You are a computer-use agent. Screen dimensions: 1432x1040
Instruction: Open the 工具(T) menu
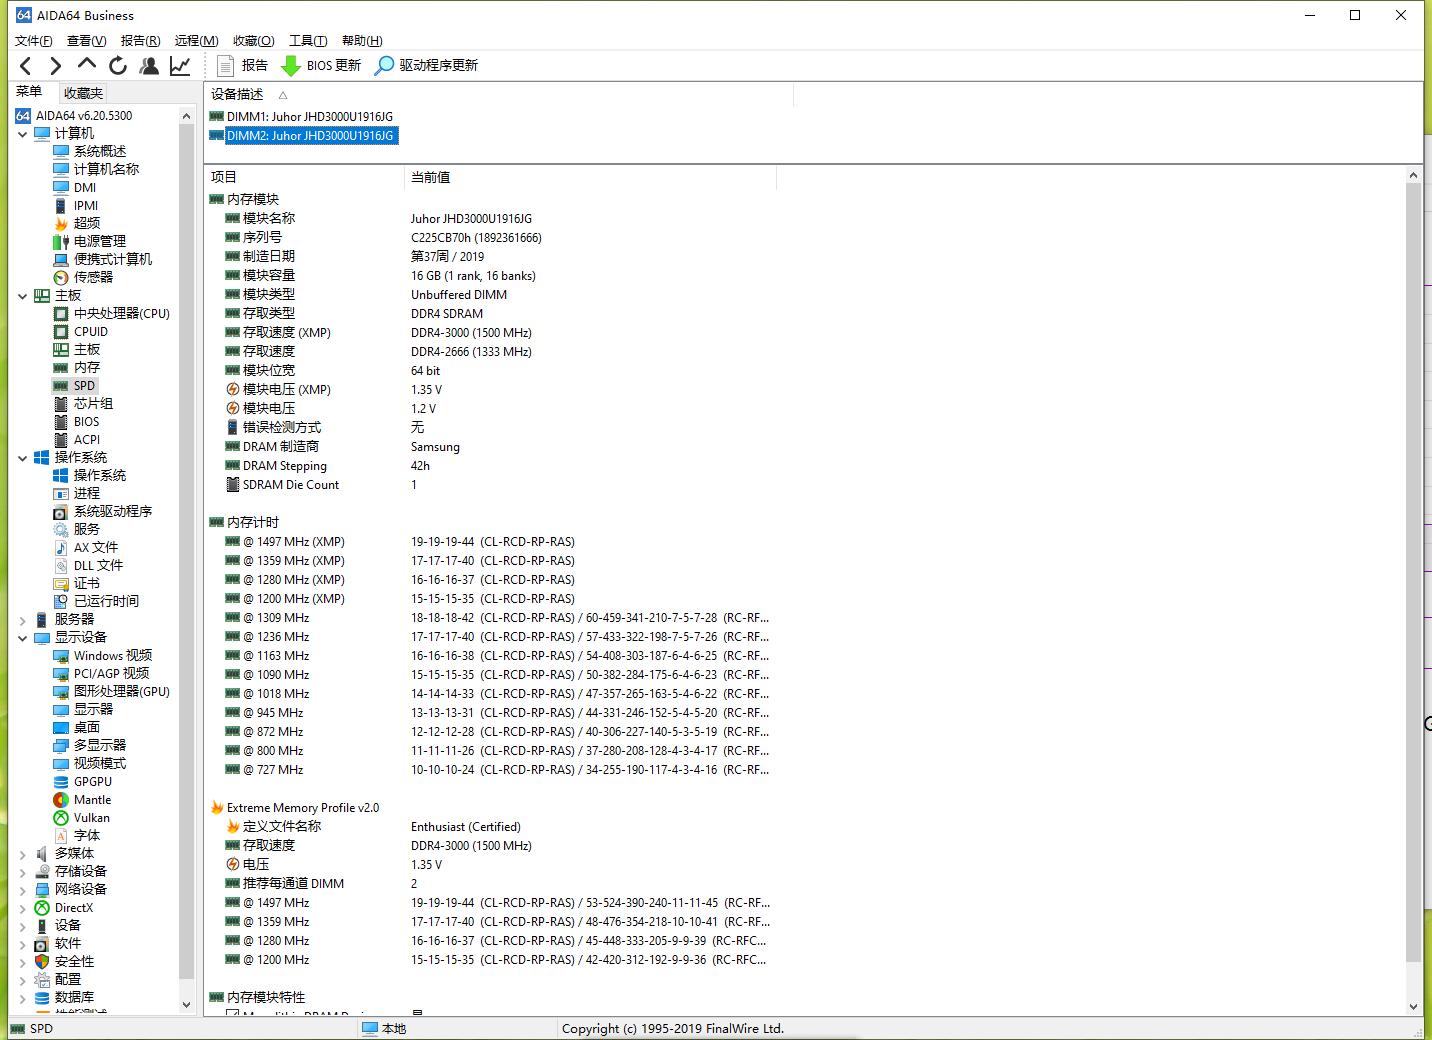(308, 41)
